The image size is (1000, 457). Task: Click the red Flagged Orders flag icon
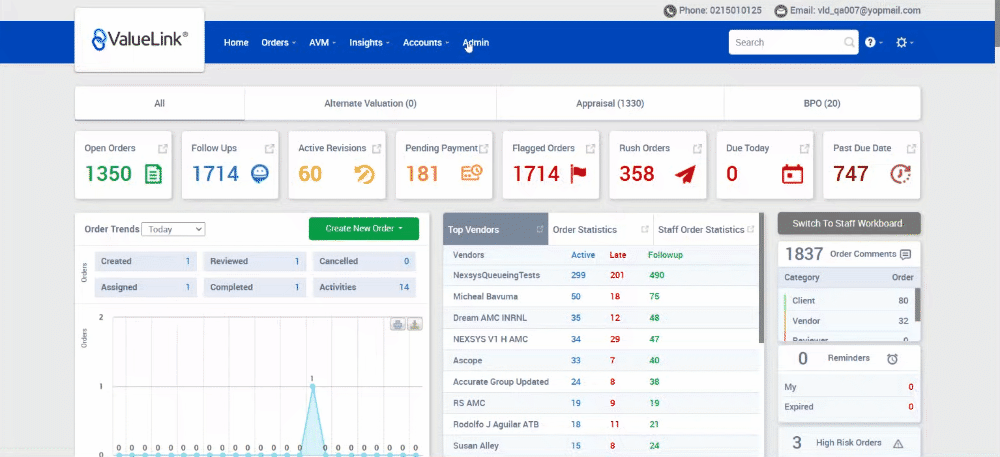tap(578, 174)
